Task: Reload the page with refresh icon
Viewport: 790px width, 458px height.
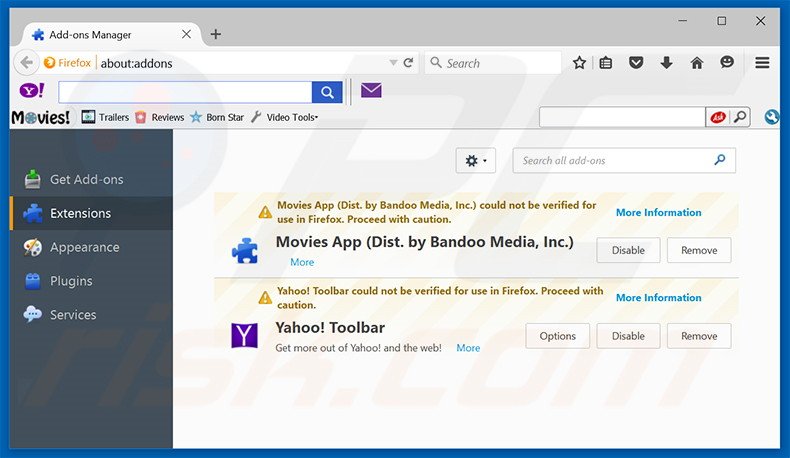Action: (409, 63)
